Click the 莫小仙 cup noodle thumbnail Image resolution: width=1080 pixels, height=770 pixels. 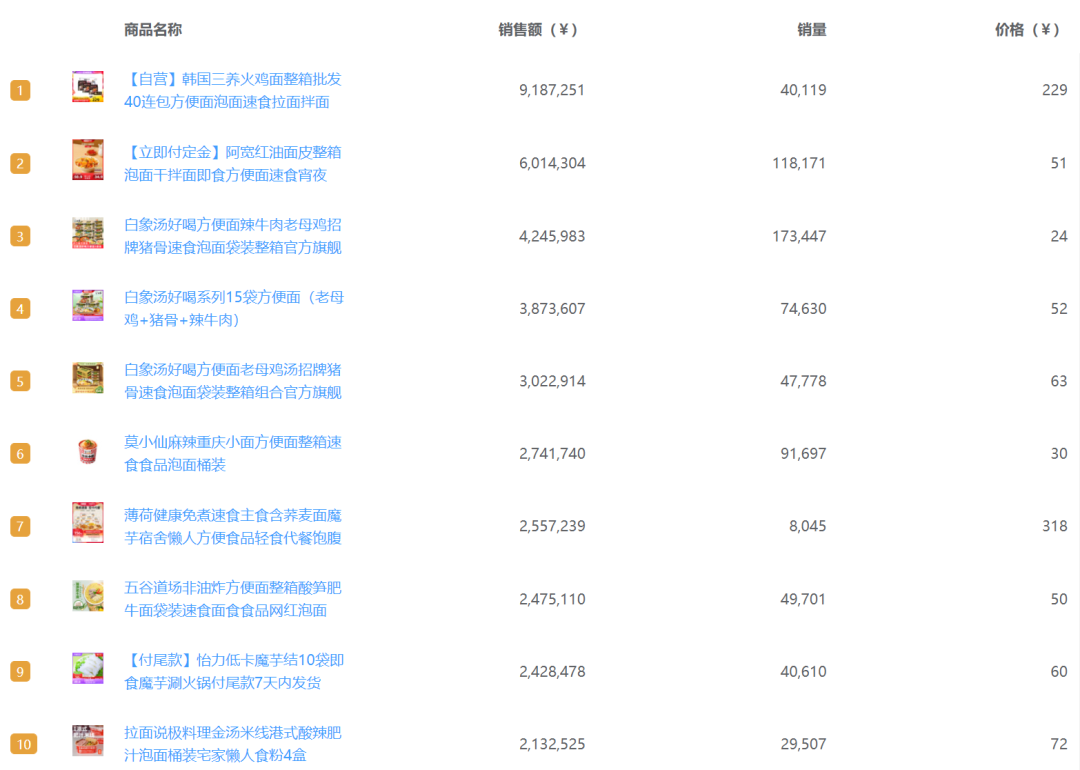(x=88, y=451)
